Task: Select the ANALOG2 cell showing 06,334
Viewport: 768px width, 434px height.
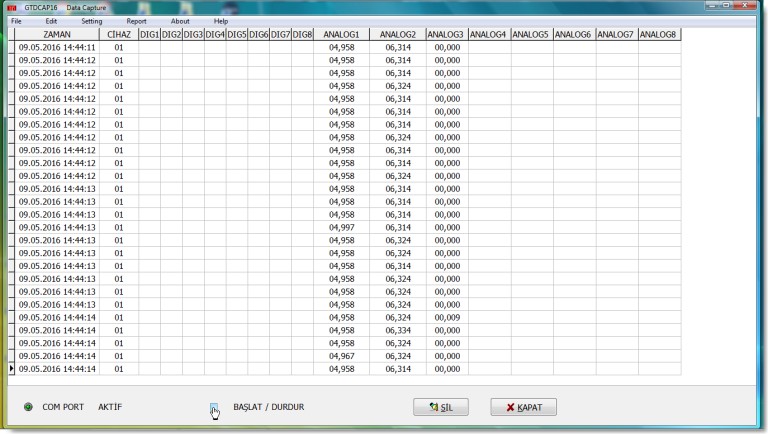Action: pos(398,330)
